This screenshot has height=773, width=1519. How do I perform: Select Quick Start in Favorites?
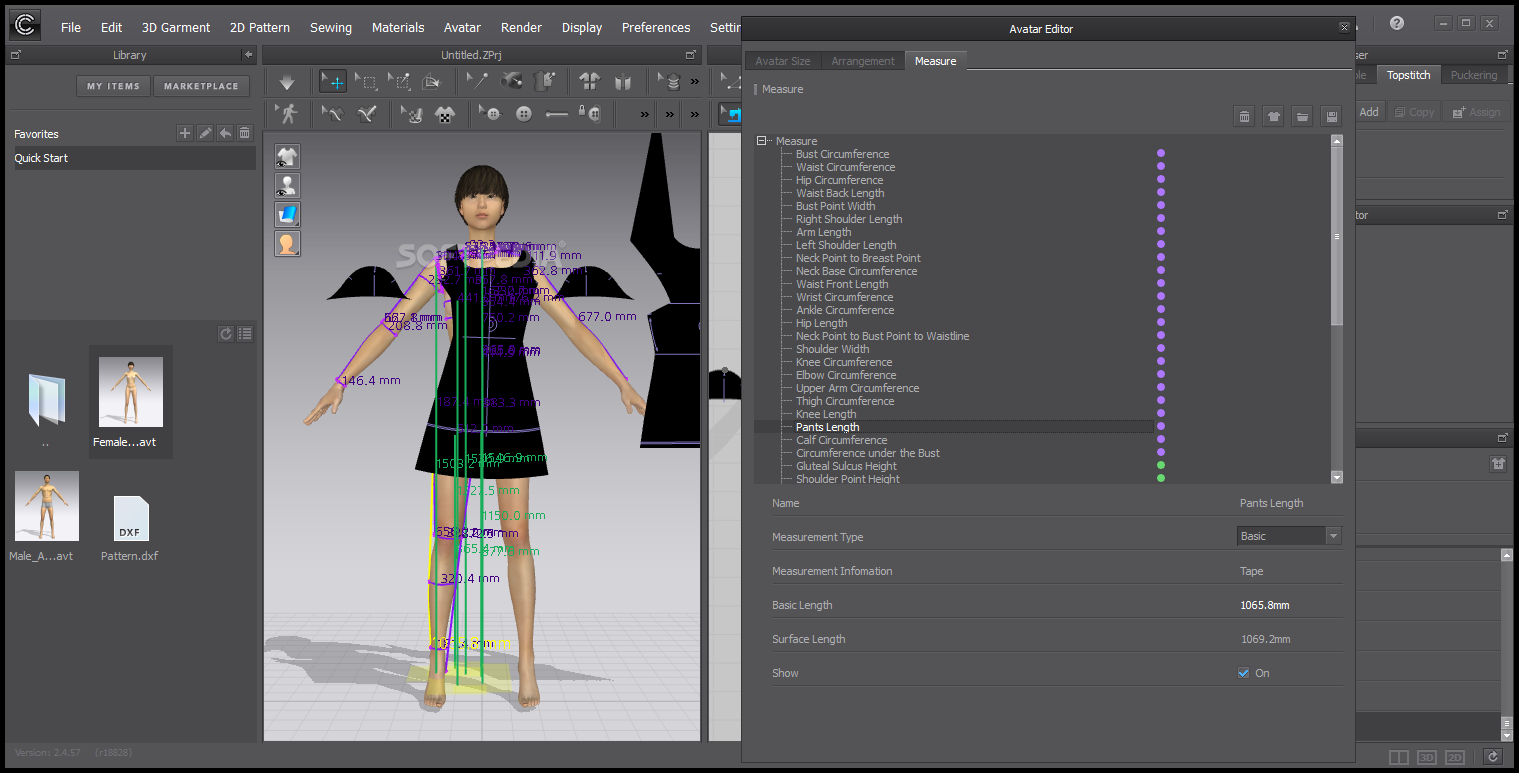[x=133, y=158]
